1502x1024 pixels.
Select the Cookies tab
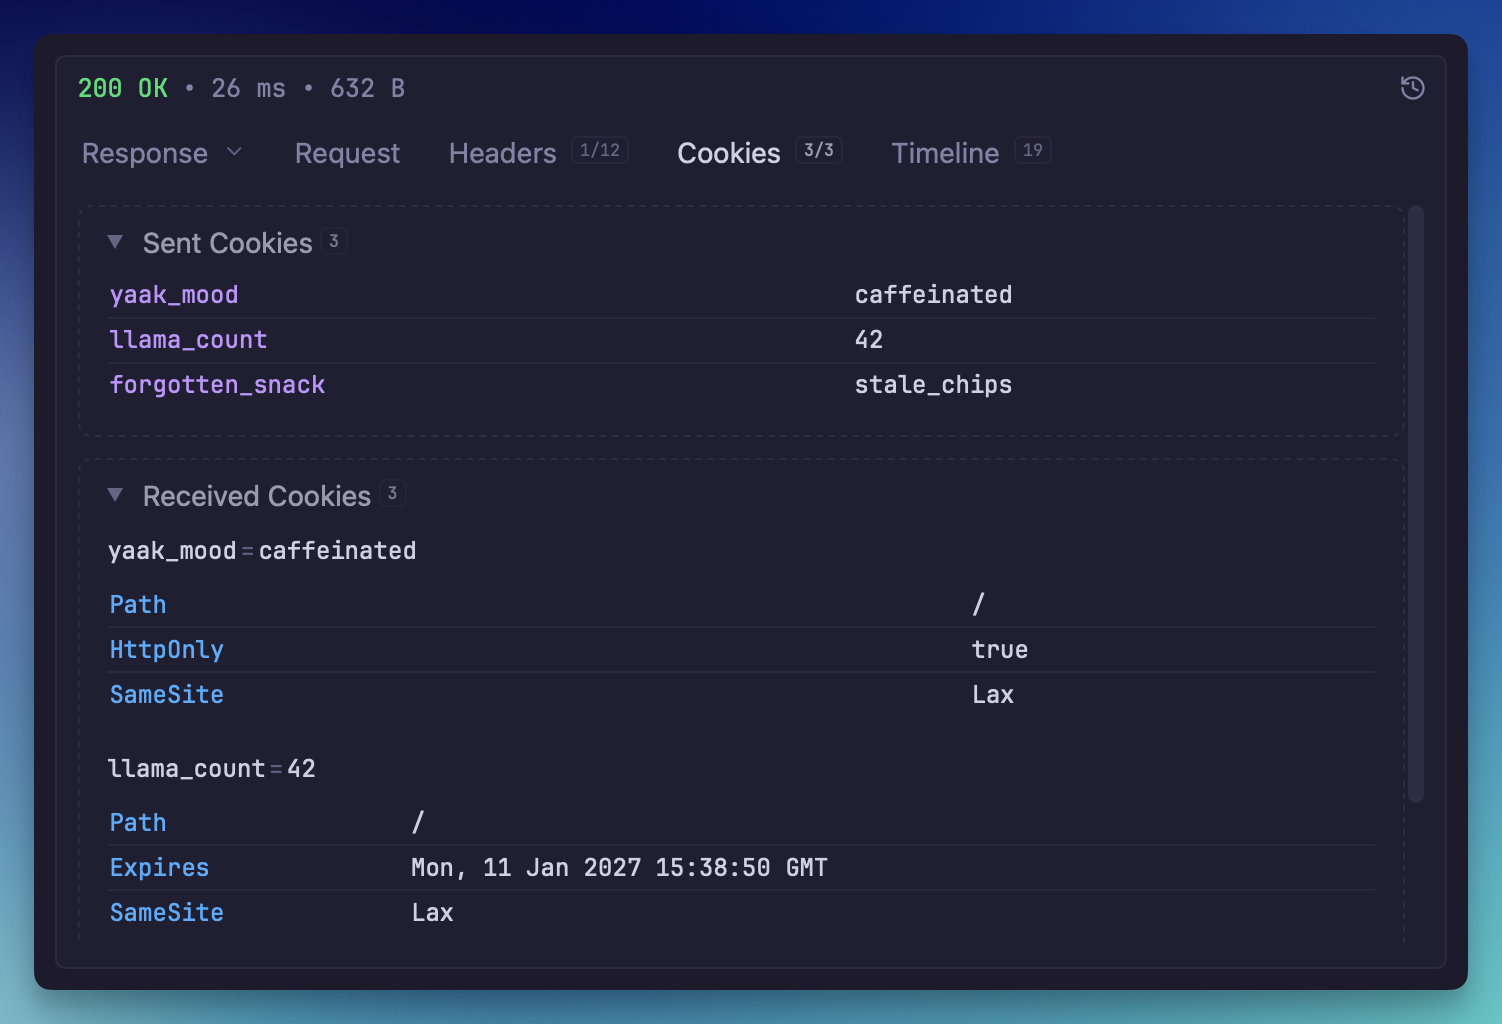coord(728,153)
